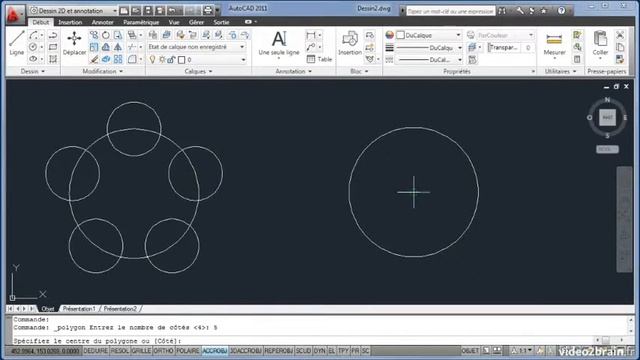The image size is (640, 360).
Task: Open the Vue ribbon tab
Action: (x=174, y=22)
